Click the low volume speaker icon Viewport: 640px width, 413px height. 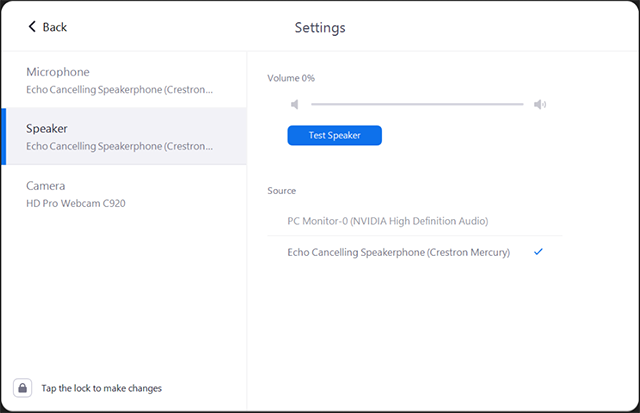click(x=295, y=104)
